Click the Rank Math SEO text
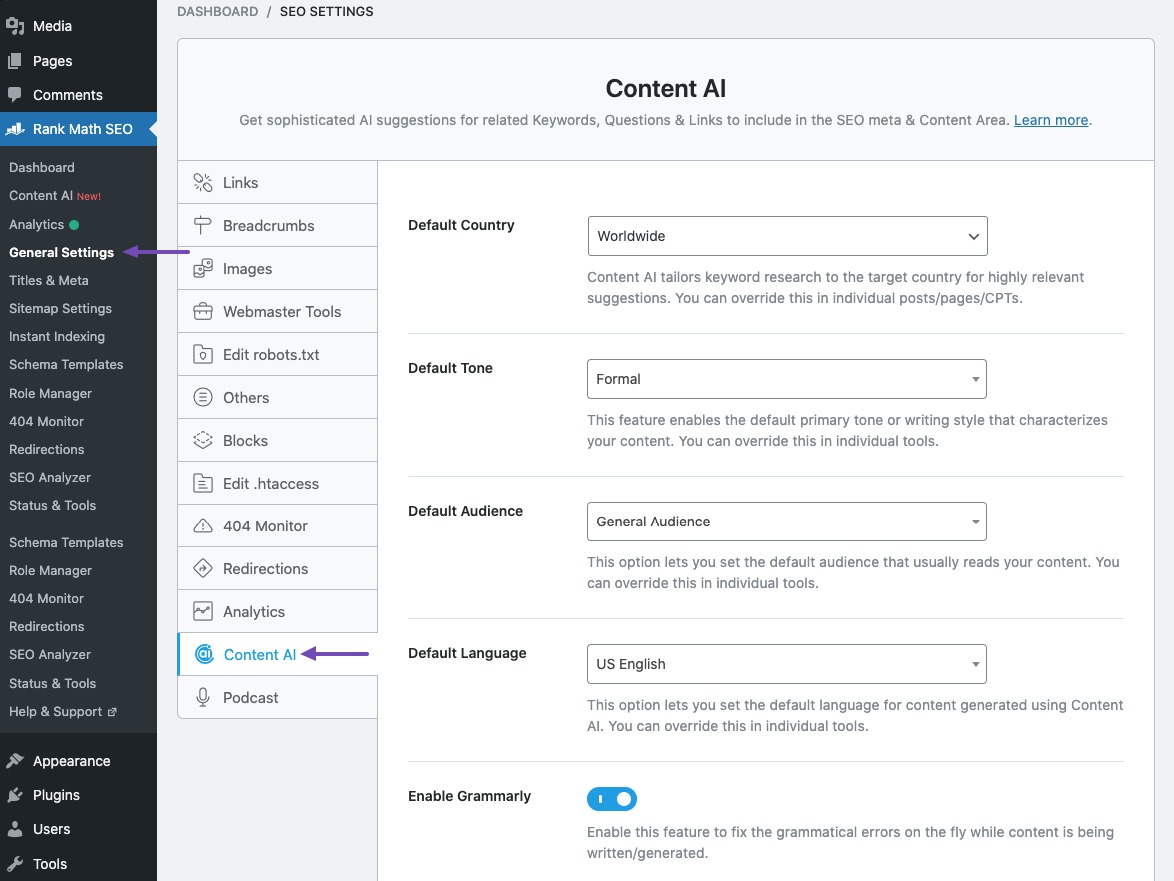 pos(82,129)
